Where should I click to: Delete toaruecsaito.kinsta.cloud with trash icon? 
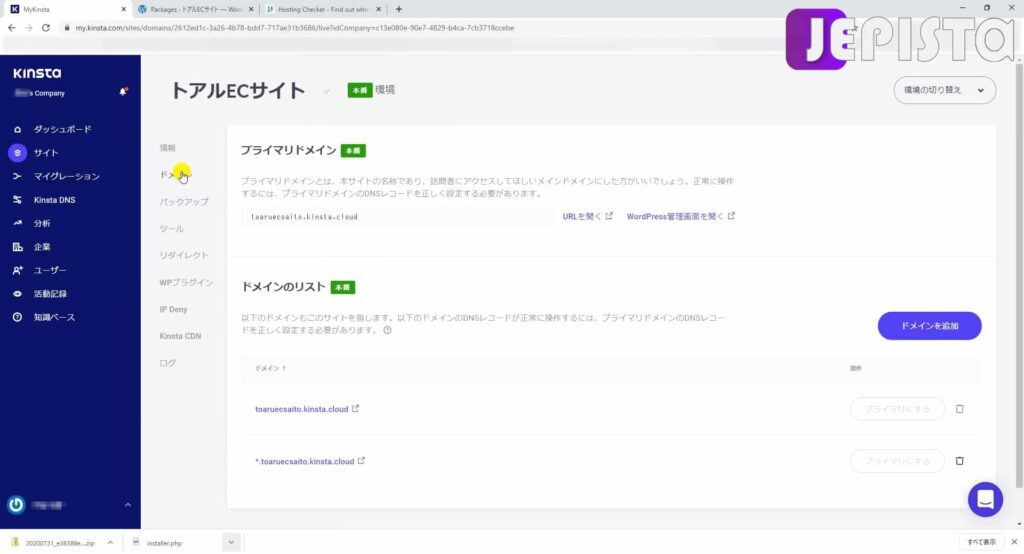coord(959,409)
